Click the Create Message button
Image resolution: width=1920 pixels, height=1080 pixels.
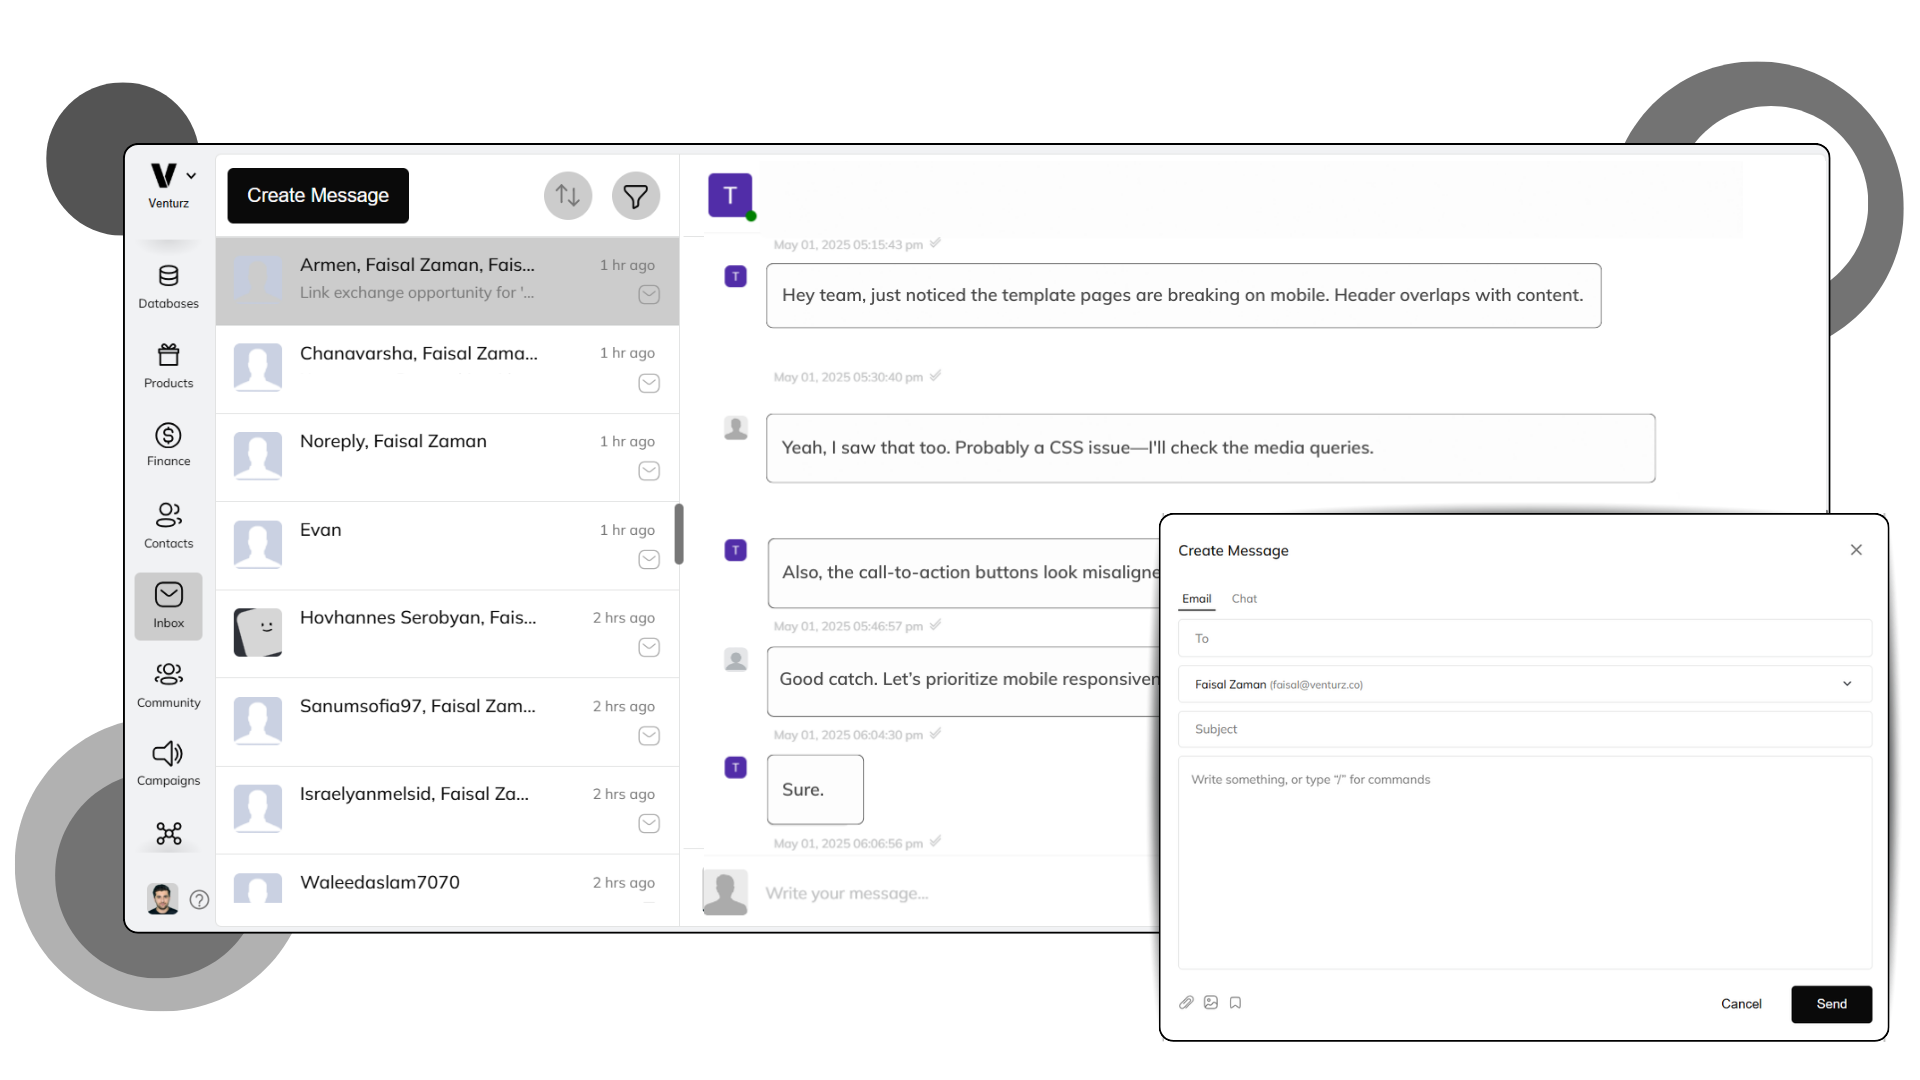pos(317,195)
